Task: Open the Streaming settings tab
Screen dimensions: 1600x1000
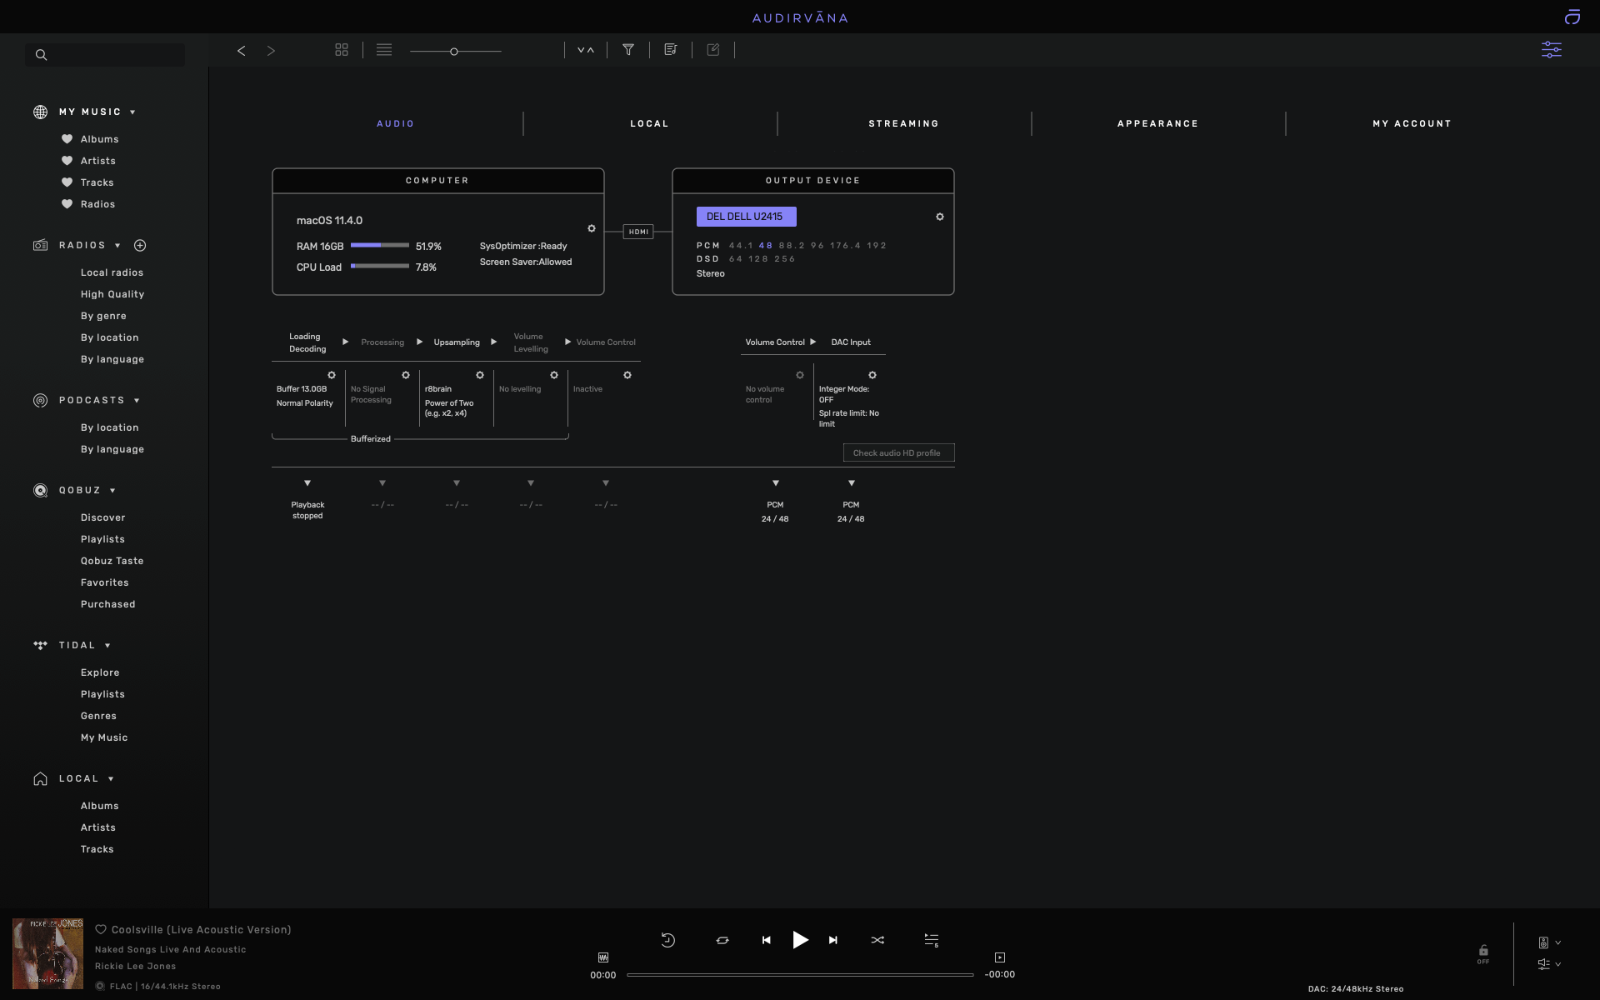Action: click(x=904, y=124)
